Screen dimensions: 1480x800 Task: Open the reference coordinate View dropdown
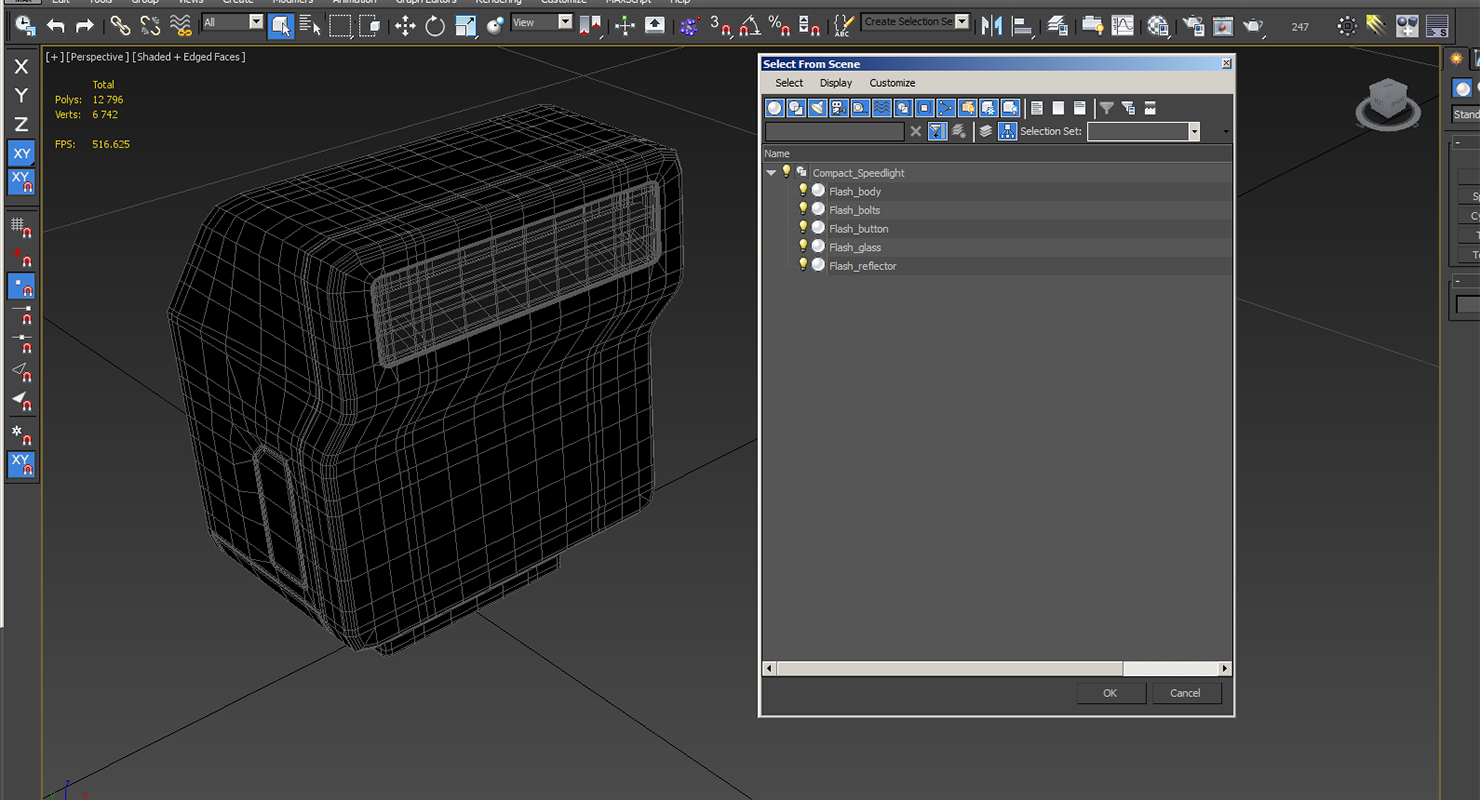[x=565, y=22]
